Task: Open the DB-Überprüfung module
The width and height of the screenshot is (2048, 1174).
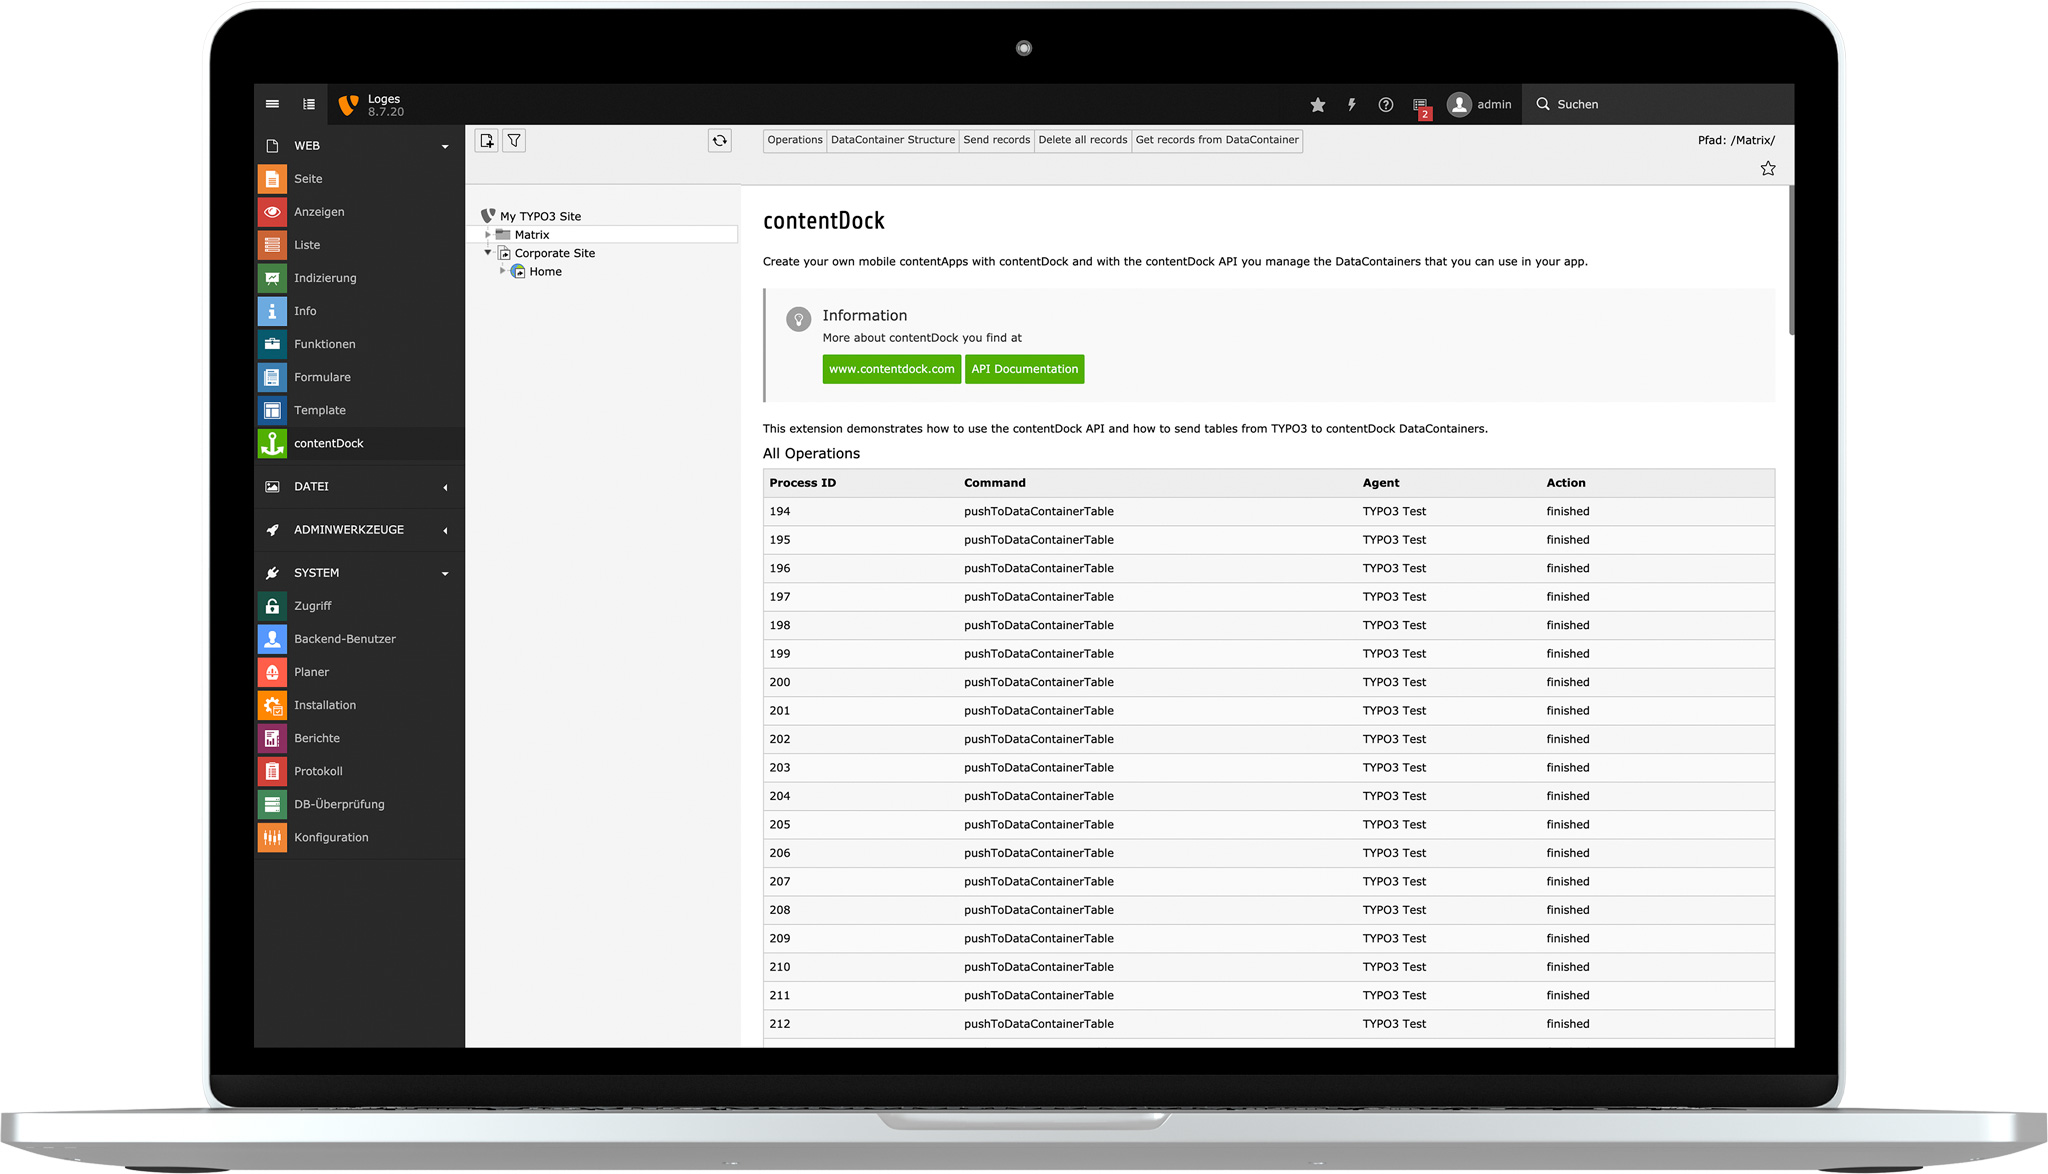Action: coord(358,804)
